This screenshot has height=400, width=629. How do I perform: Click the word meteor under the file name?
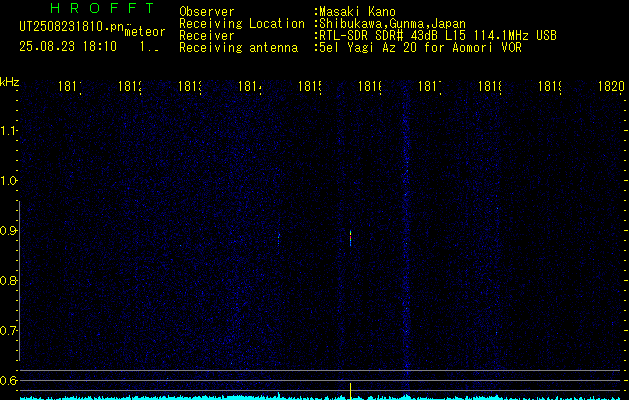tap(145, 32)
